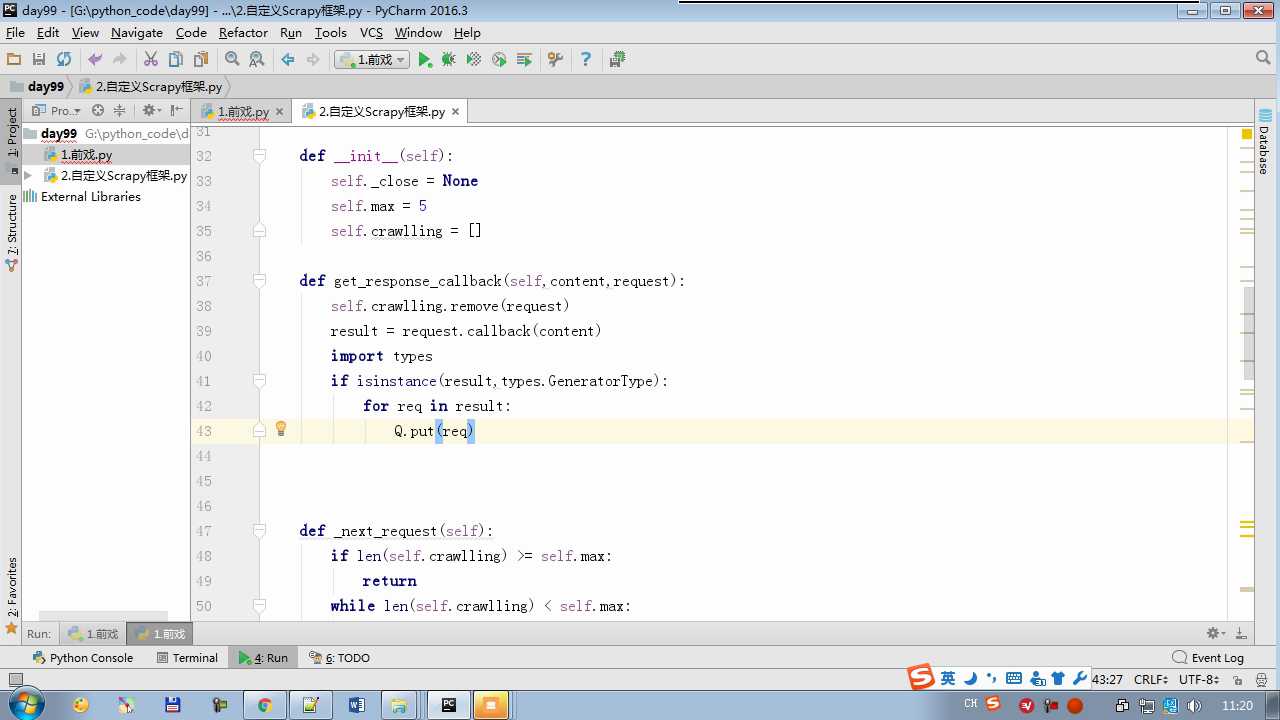
Task: Open Project panel gear settings dropdown
Action: tap(151, 111)
